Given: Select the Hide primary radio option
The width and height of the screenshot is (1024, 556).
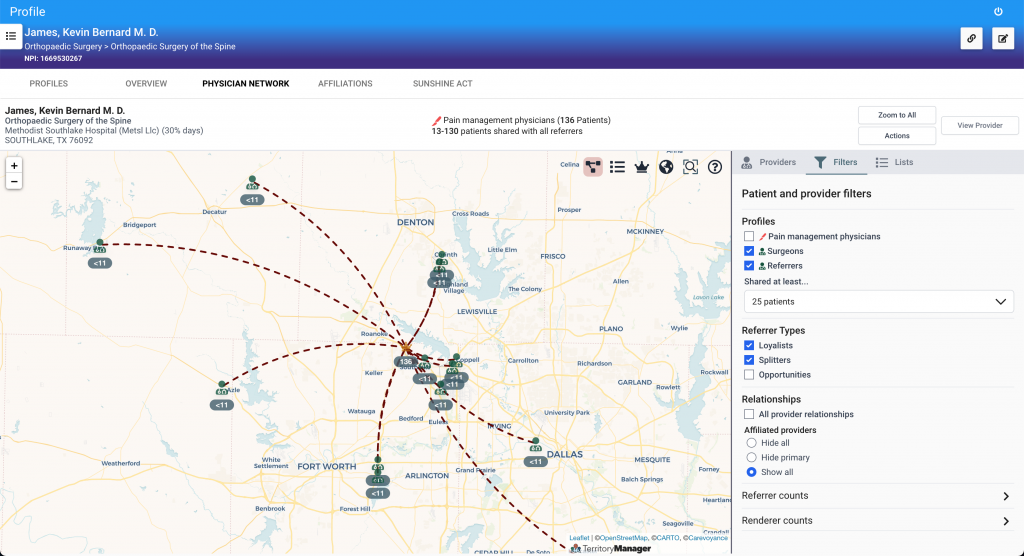Looking at the screenshot, I should click(x=752, y=457).
